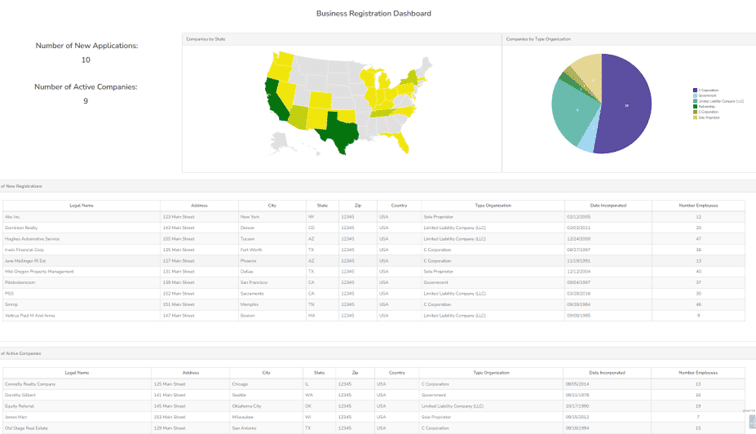This screenshot has height=434, width=756.
Task: Click Connelly Realty Company row
Action: point(374,384)
